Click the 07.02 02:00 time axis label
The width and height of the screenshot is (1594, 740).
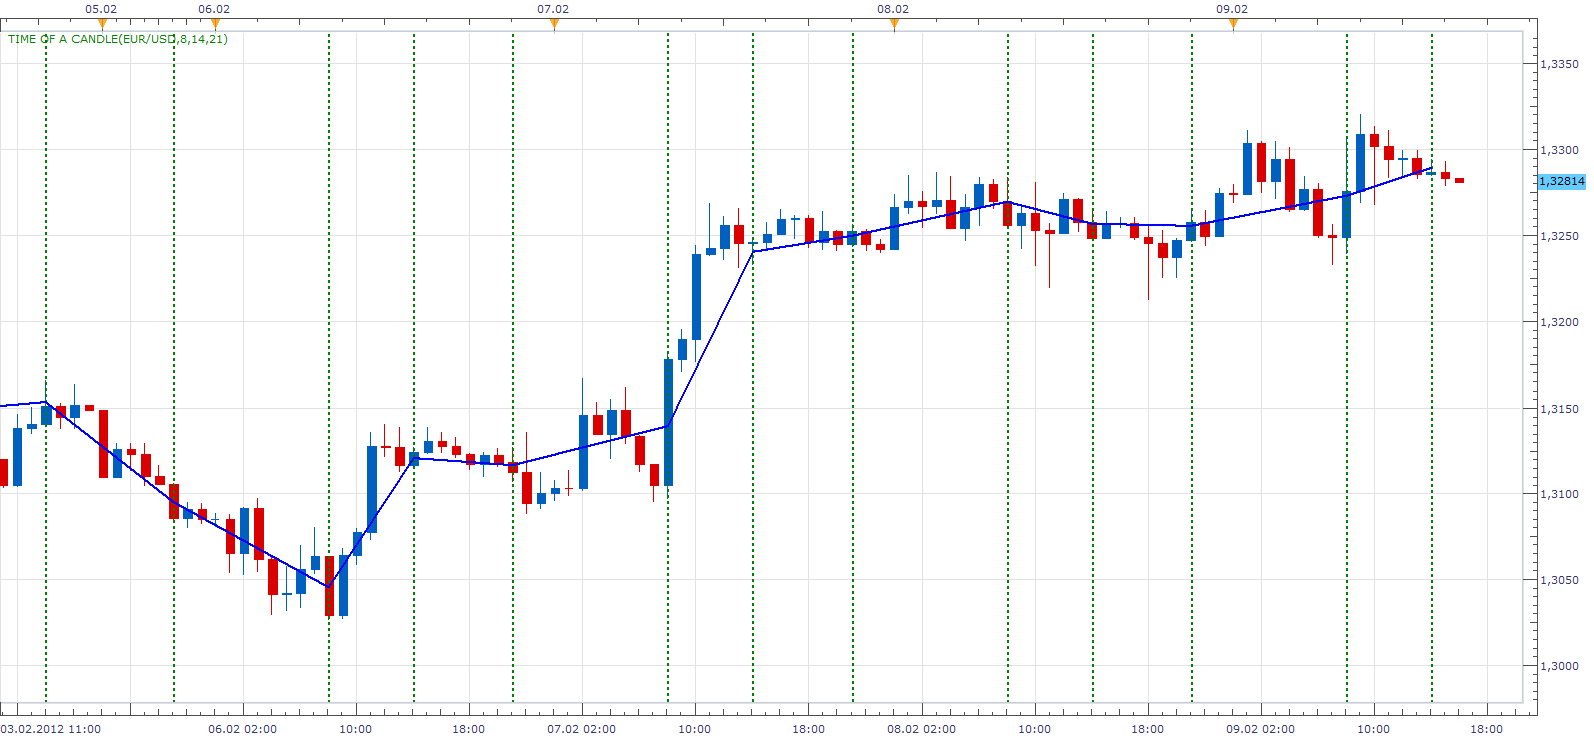(582, 729)
